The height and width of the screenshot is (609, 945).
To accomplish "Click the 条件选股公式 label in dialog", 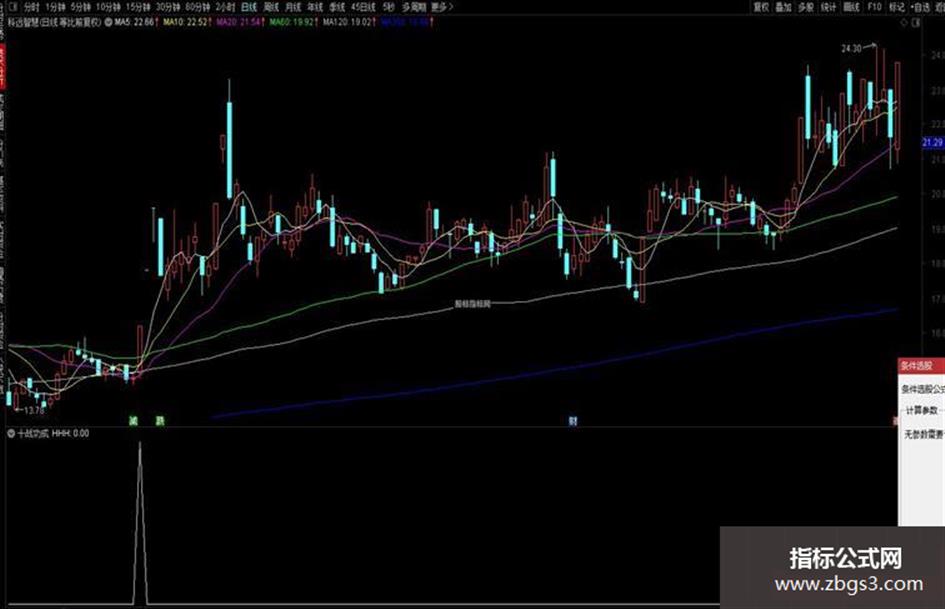I will pos(923,390).
